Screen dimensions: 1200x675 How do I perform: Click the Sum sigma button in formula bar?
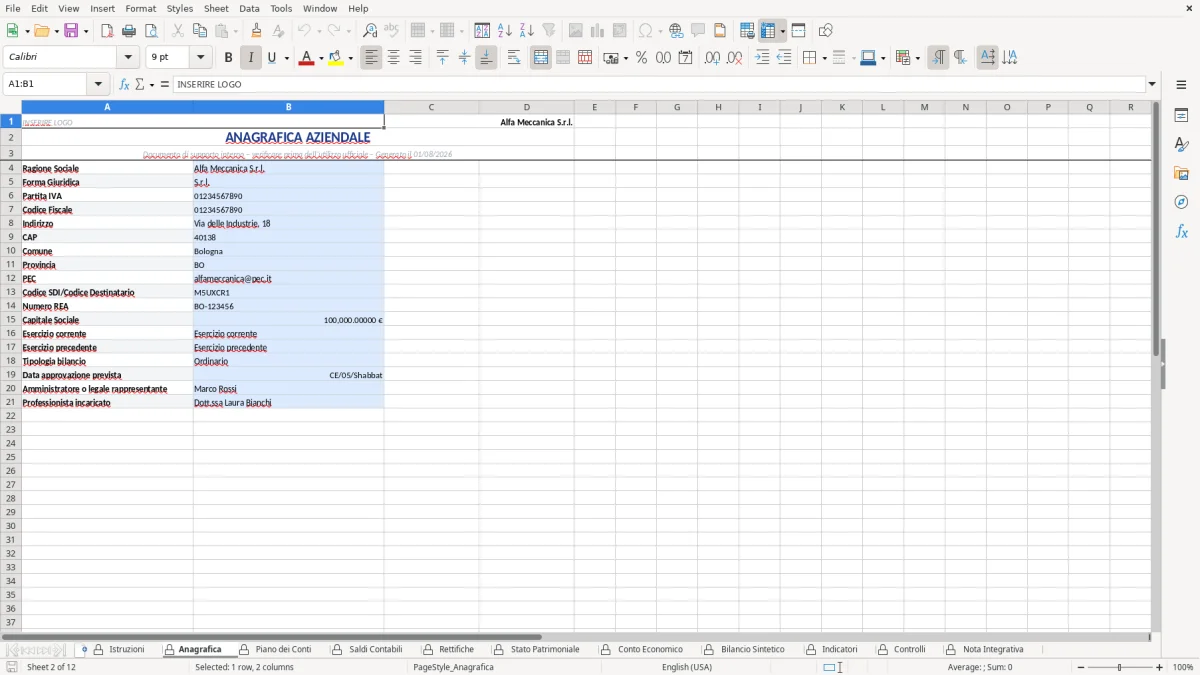(140, 84)
